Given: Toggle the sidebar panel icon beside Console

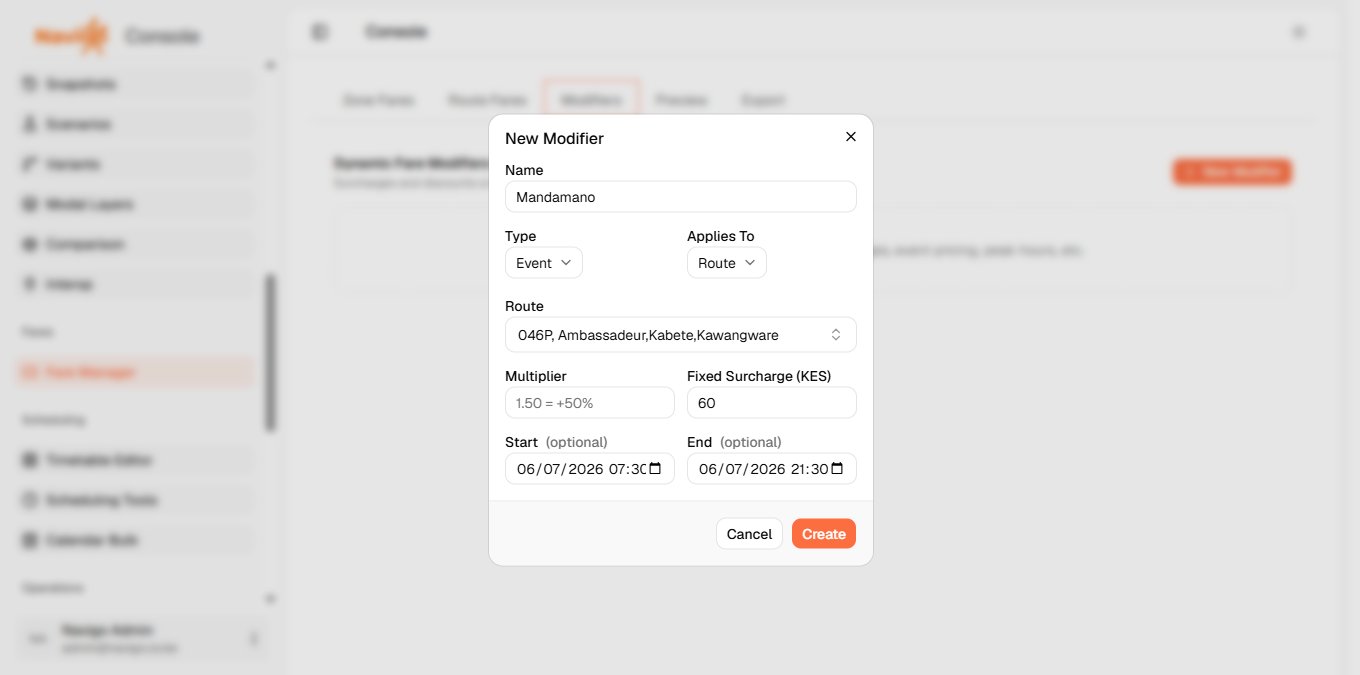Looking at the screenshot, I should [x=320, y=32].
